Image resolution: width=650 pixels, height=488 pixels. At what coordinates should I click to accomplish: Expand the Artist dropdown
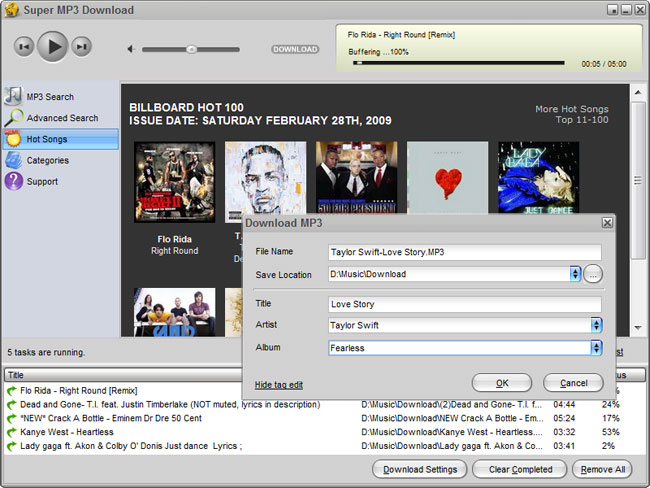tap(596, 325)
